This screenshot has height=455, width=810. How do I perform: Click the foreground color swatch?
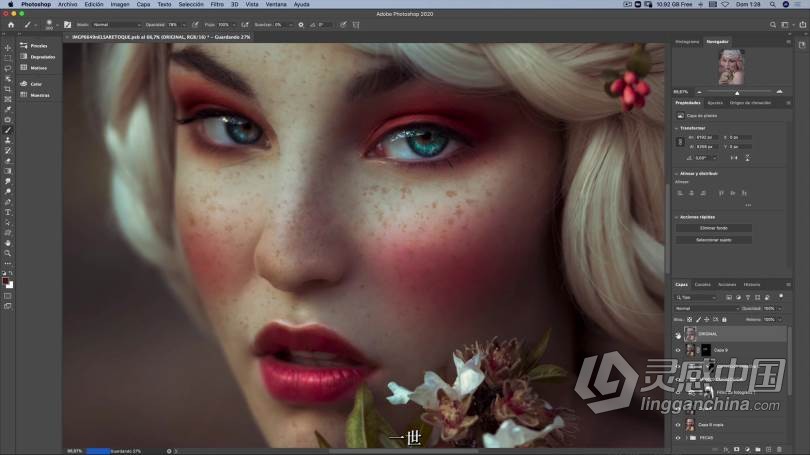[6, 281]
